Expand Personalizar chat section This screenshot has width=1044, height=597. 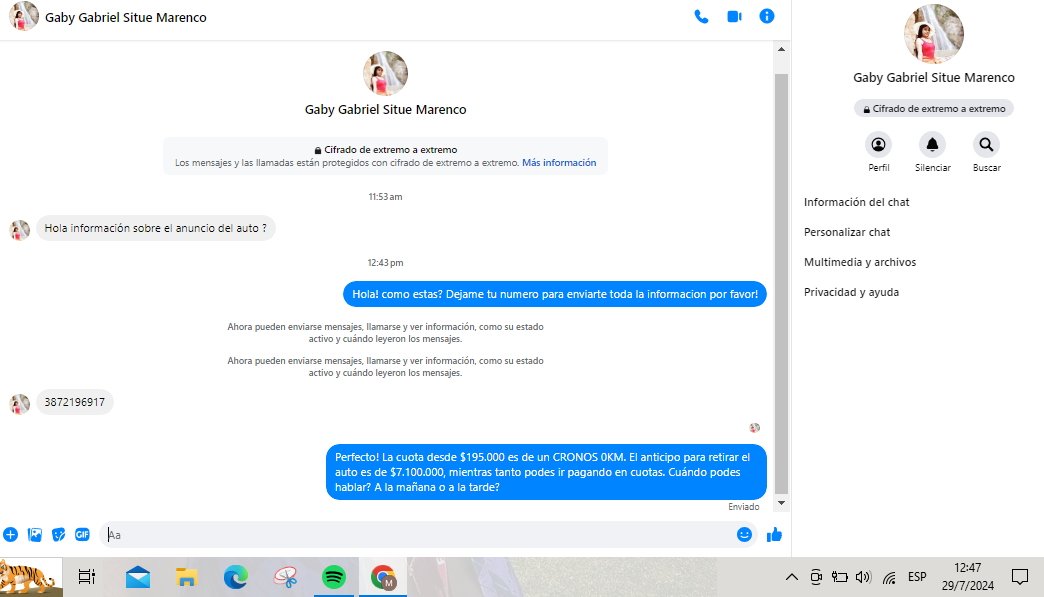tap(847, 232)
